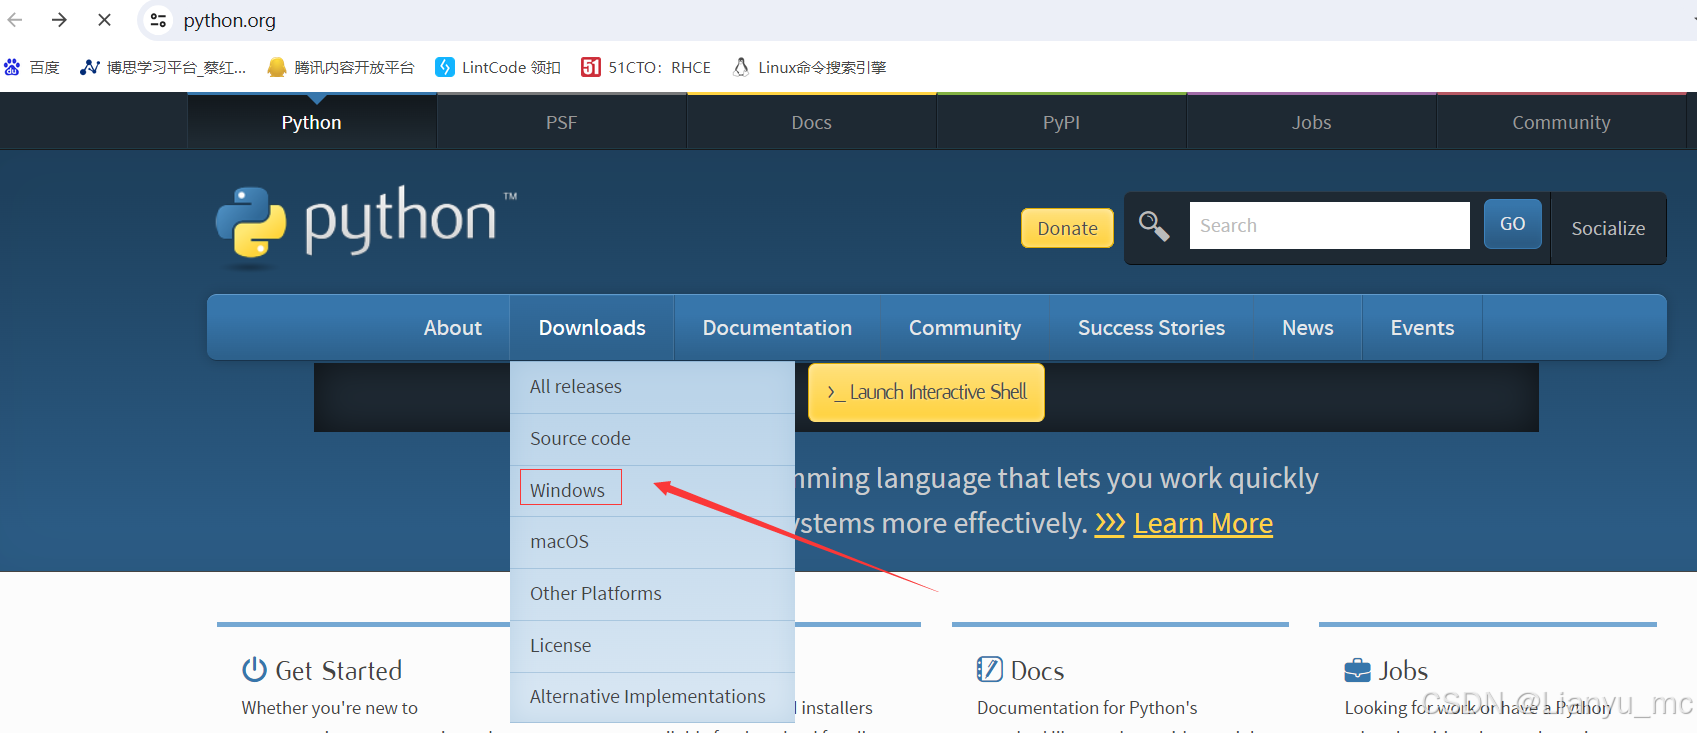Choose License from Downloads menu
Viewport: 1697px width, 733px height.
652,646
